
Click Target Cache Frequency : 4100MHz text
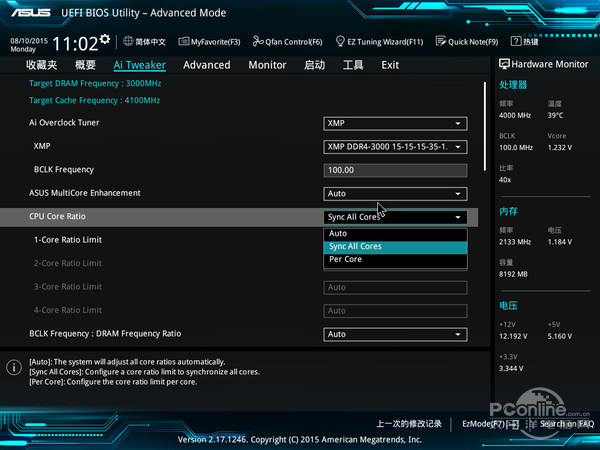(x=95, y=100)
